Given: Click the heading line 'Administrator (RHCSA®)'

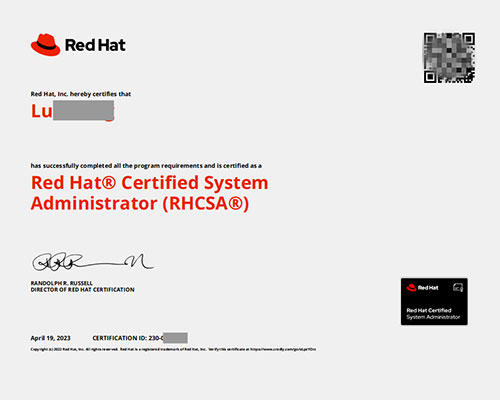Looking at the screenshot, I should [140, 203].
